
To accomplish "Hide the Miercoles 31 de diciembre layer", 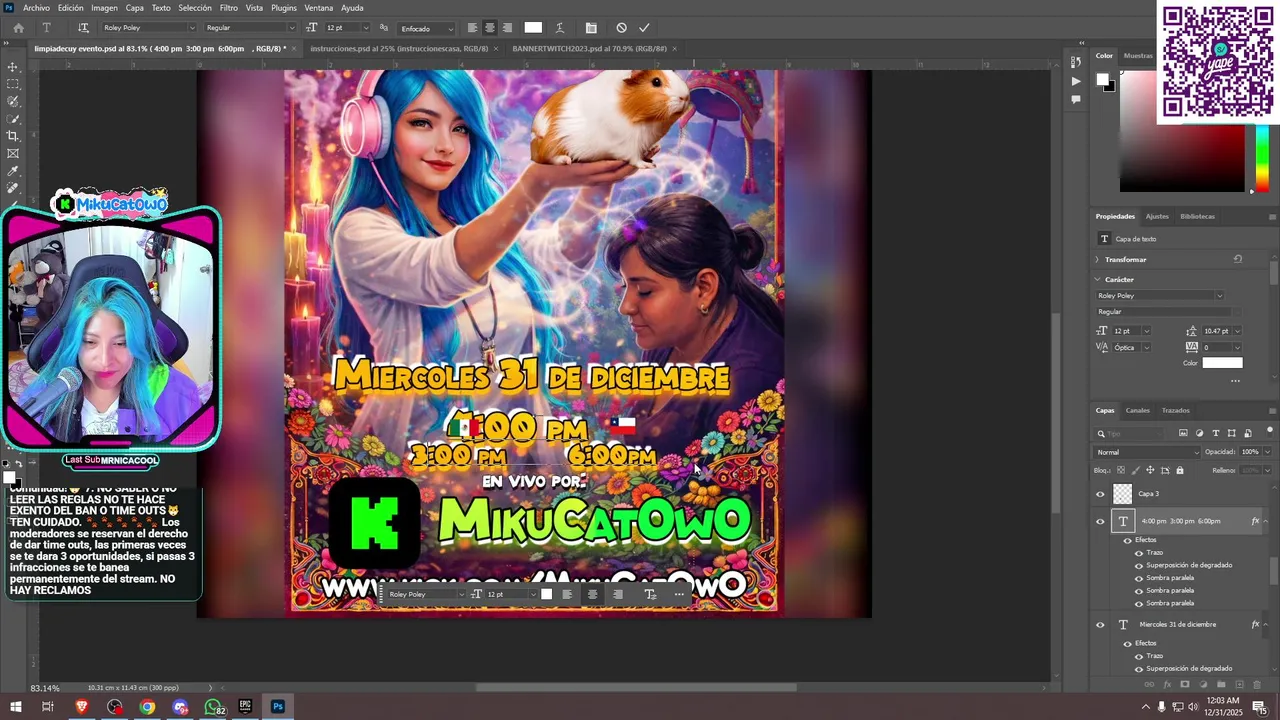I will point(1100,625).
